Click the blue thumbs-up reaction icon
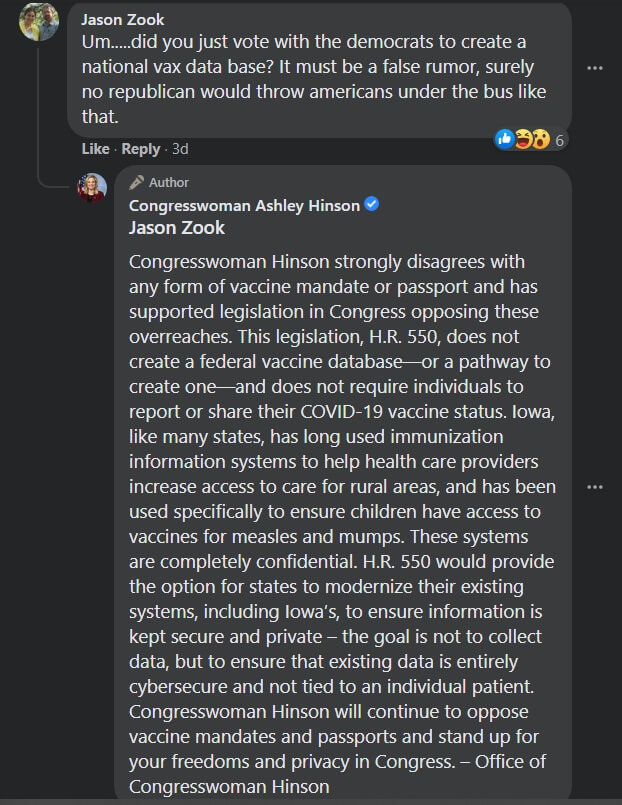 [505, 139]
